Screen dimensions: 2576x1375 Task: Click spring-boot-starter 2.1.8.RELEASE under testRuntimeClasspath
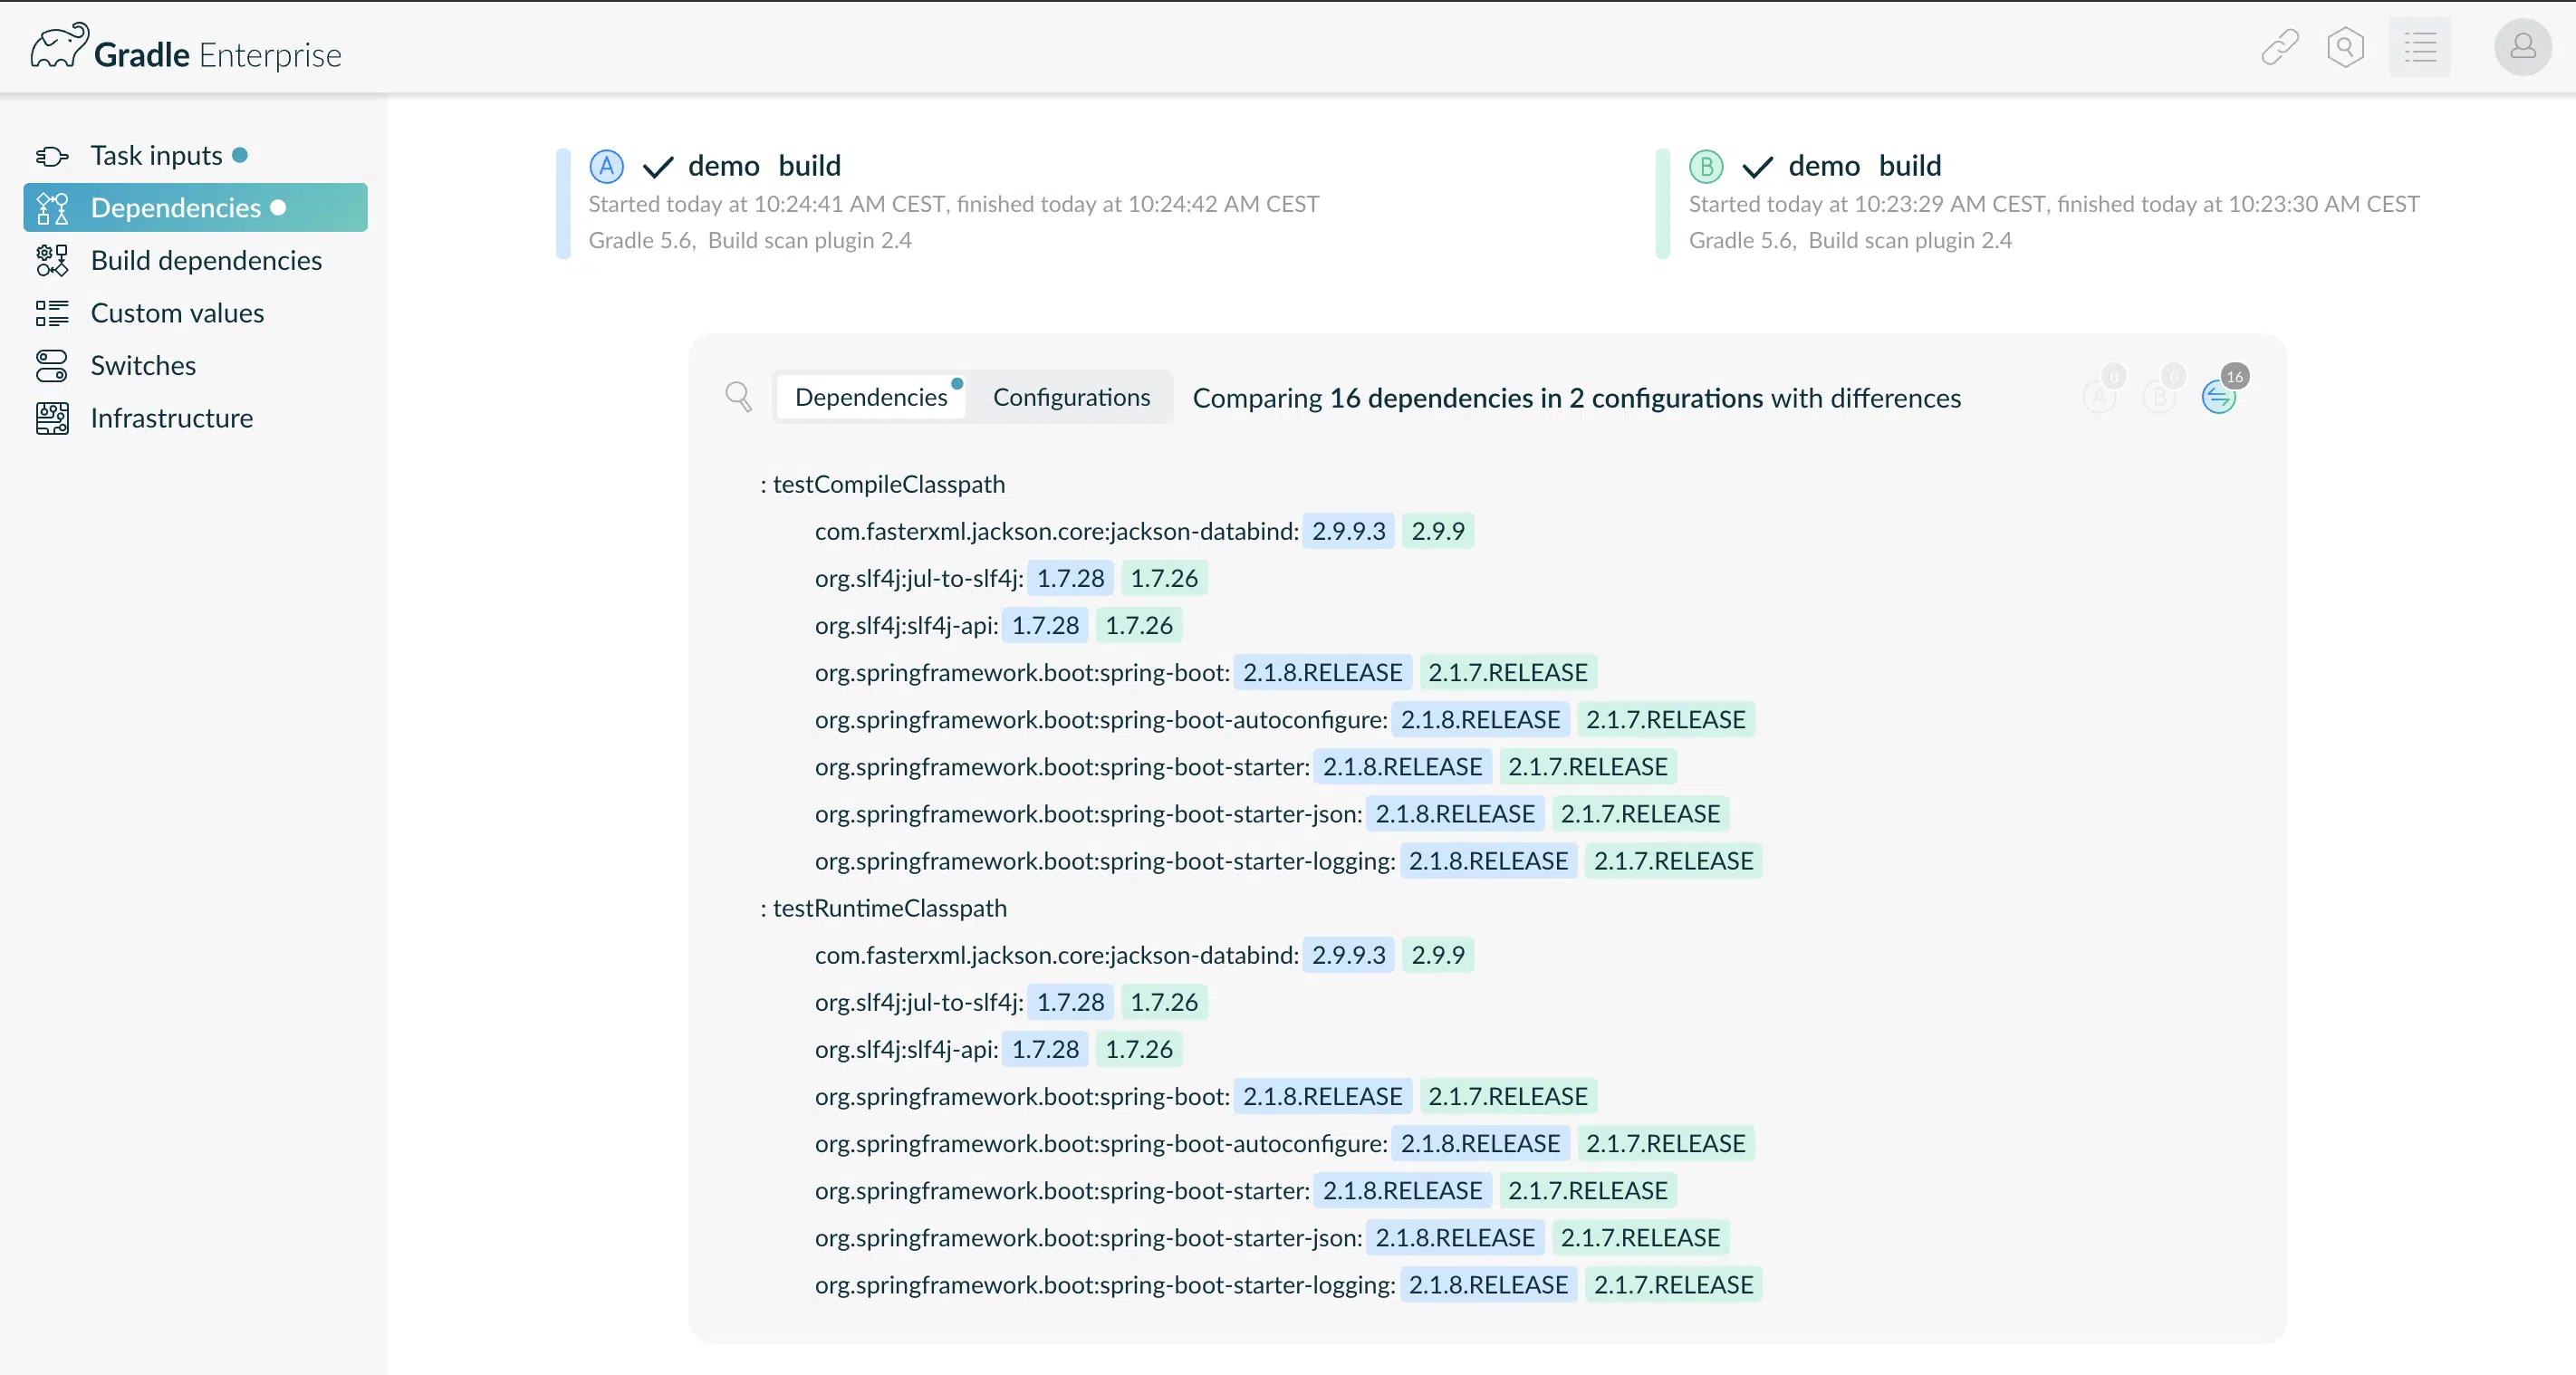(1402, 1190)
